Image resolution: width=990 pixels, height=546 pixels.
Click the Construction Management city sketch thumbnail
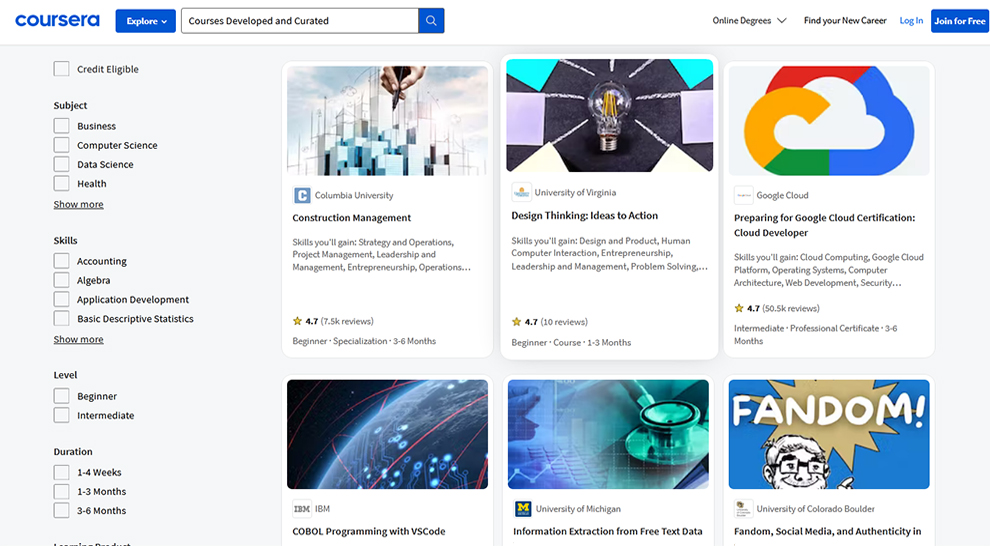coord(387,121)
